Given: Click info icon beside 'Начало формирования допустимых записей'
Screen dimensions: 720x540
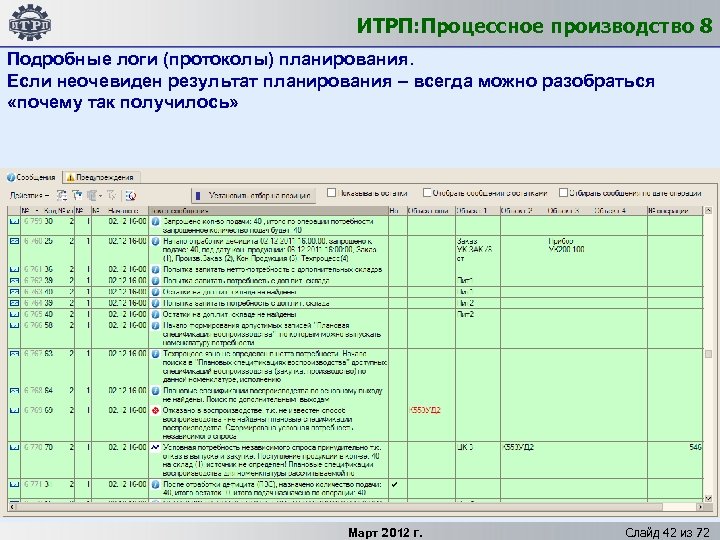Looking at the screenshot, I should 156,326.
